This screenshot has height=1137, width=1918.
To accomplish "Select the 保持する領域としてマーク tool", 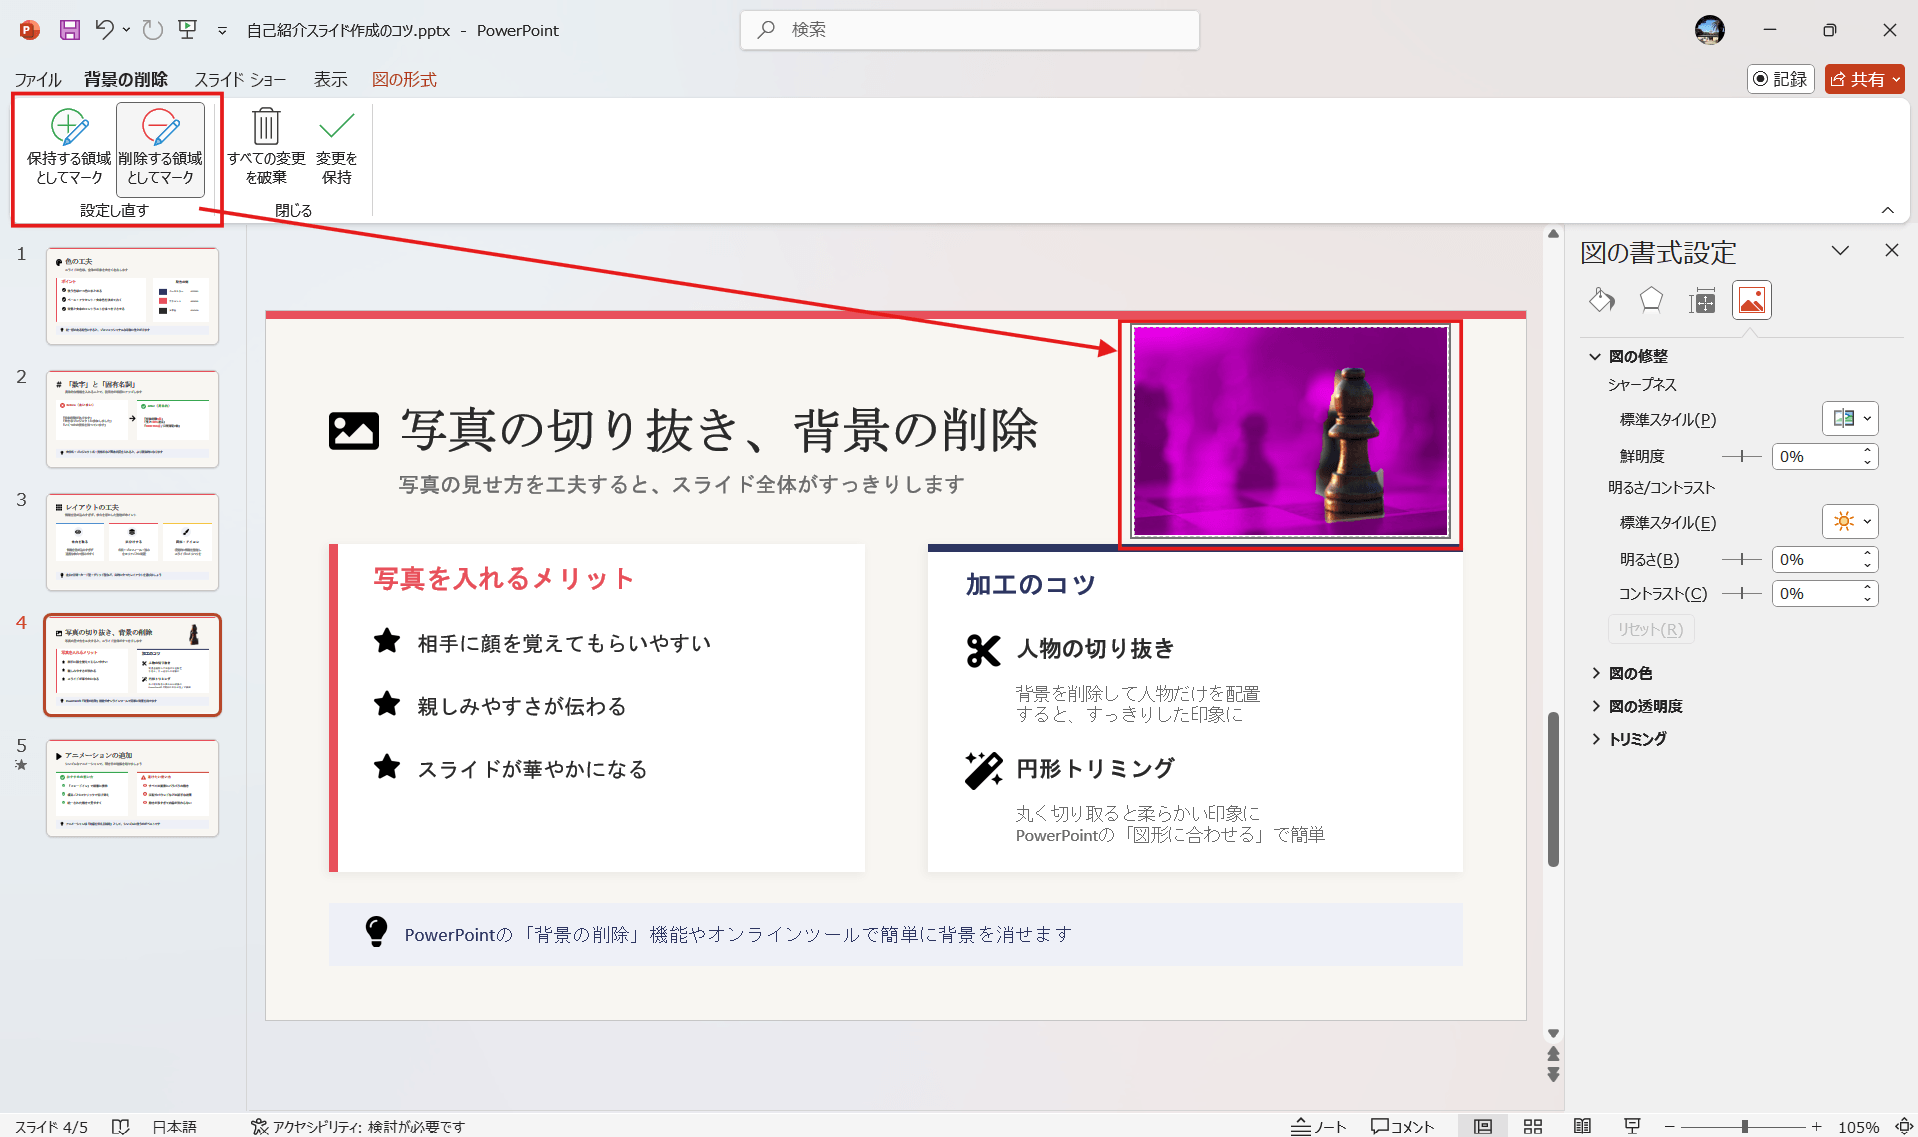I will pyautogui.click(x=68, y=146).
